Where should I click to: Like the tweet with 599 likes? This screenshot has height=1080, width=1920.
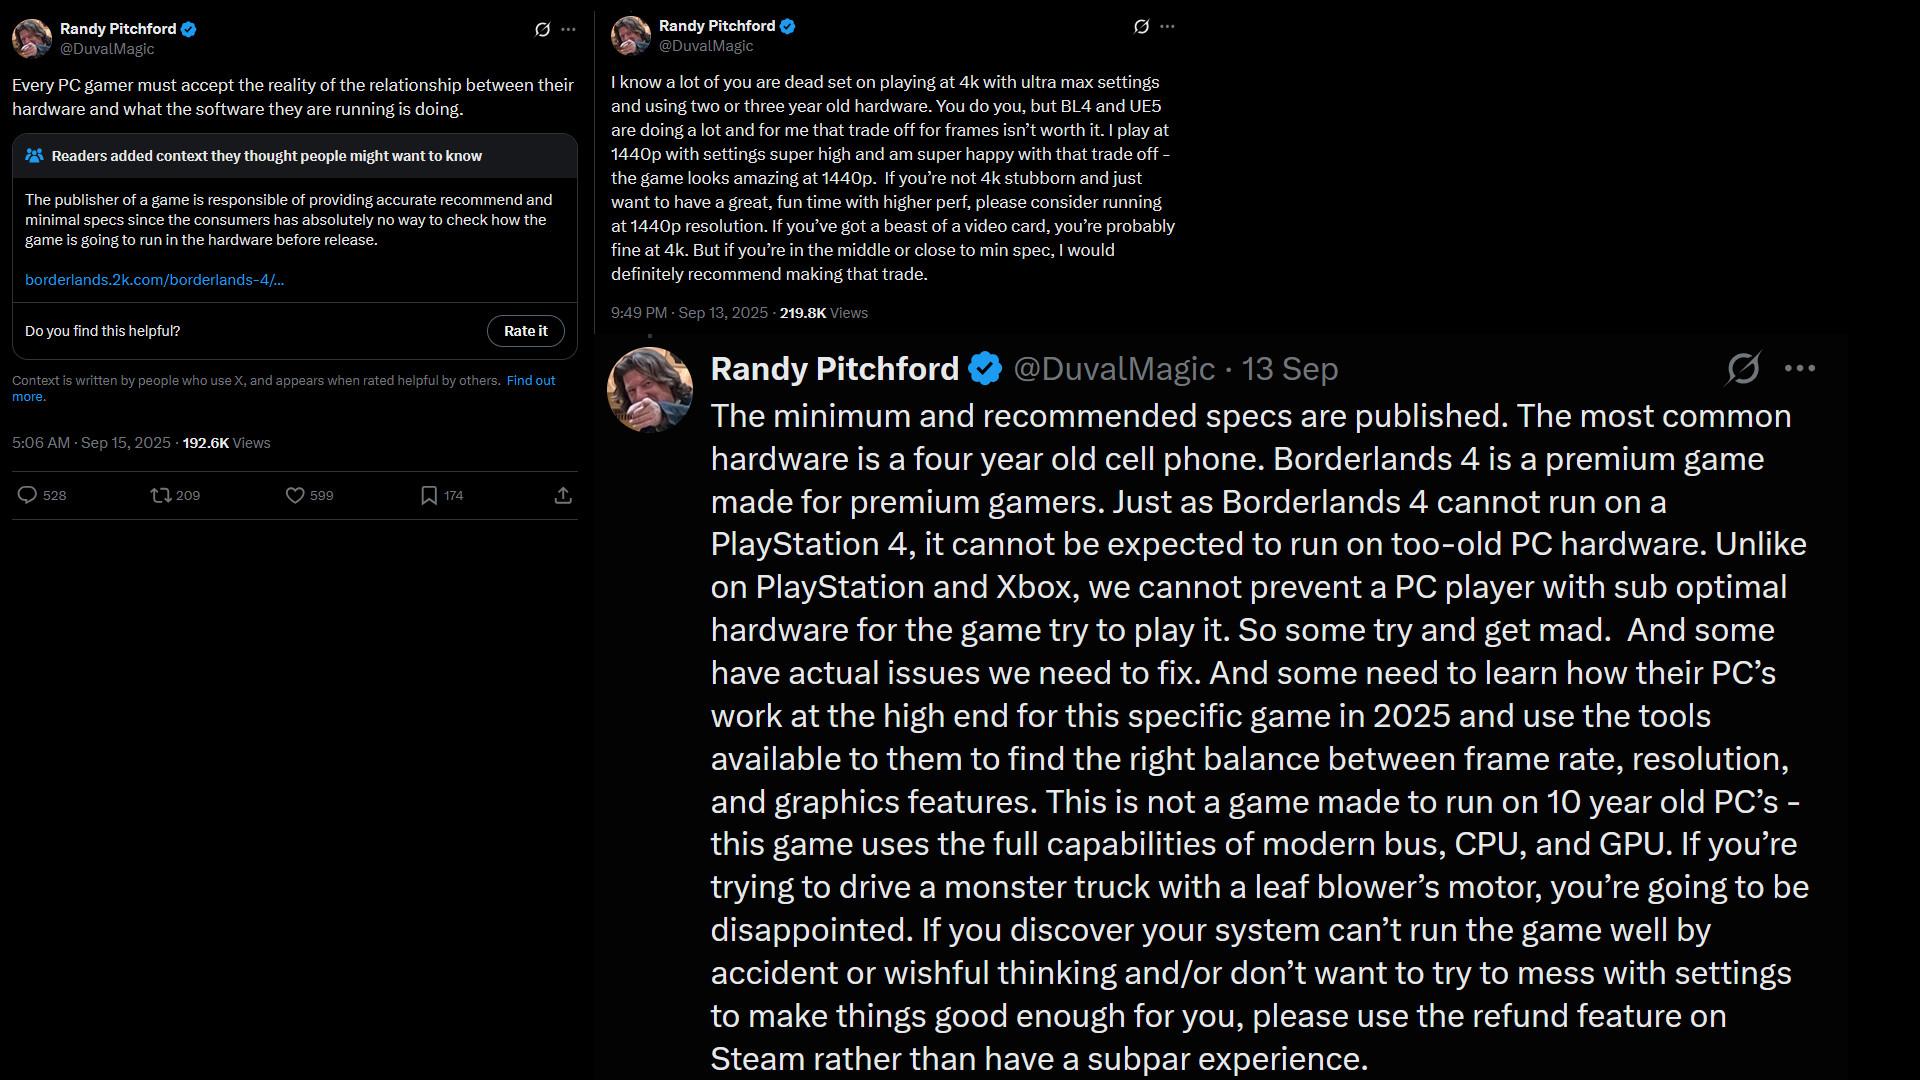click(295, 495)
